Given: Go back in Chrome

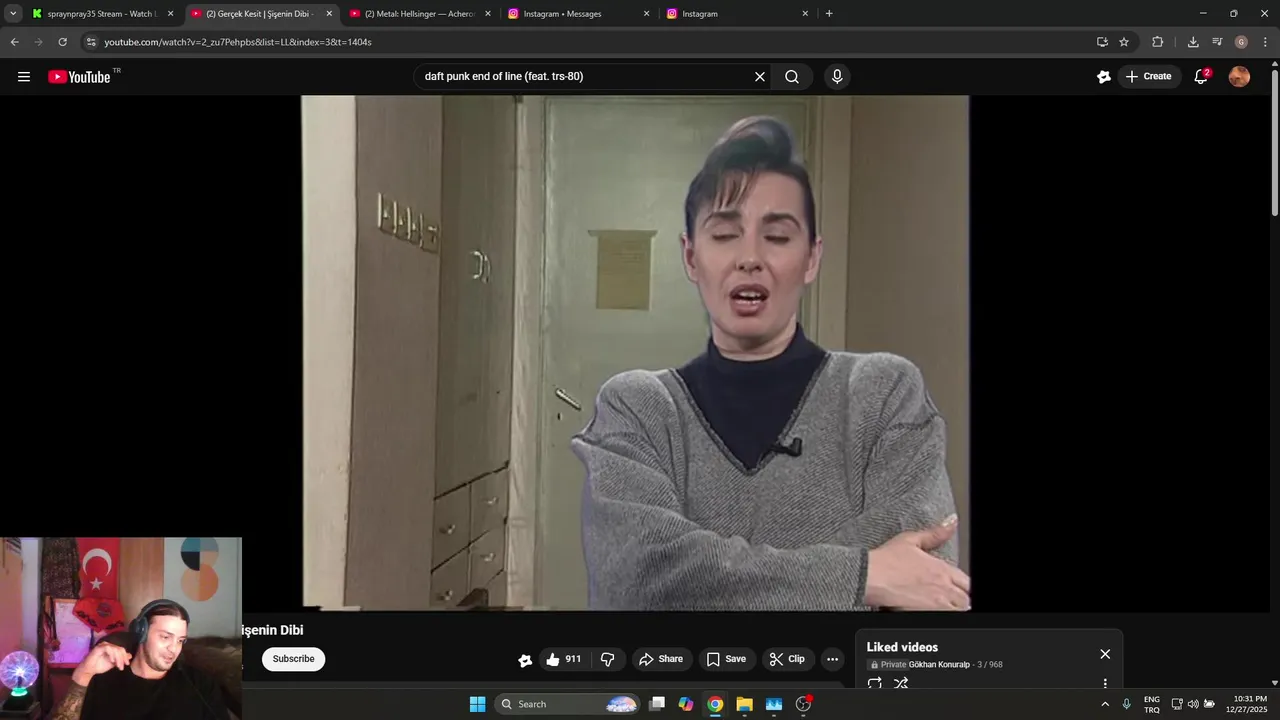Looking at the screenshot, I should tap(14, 42).
